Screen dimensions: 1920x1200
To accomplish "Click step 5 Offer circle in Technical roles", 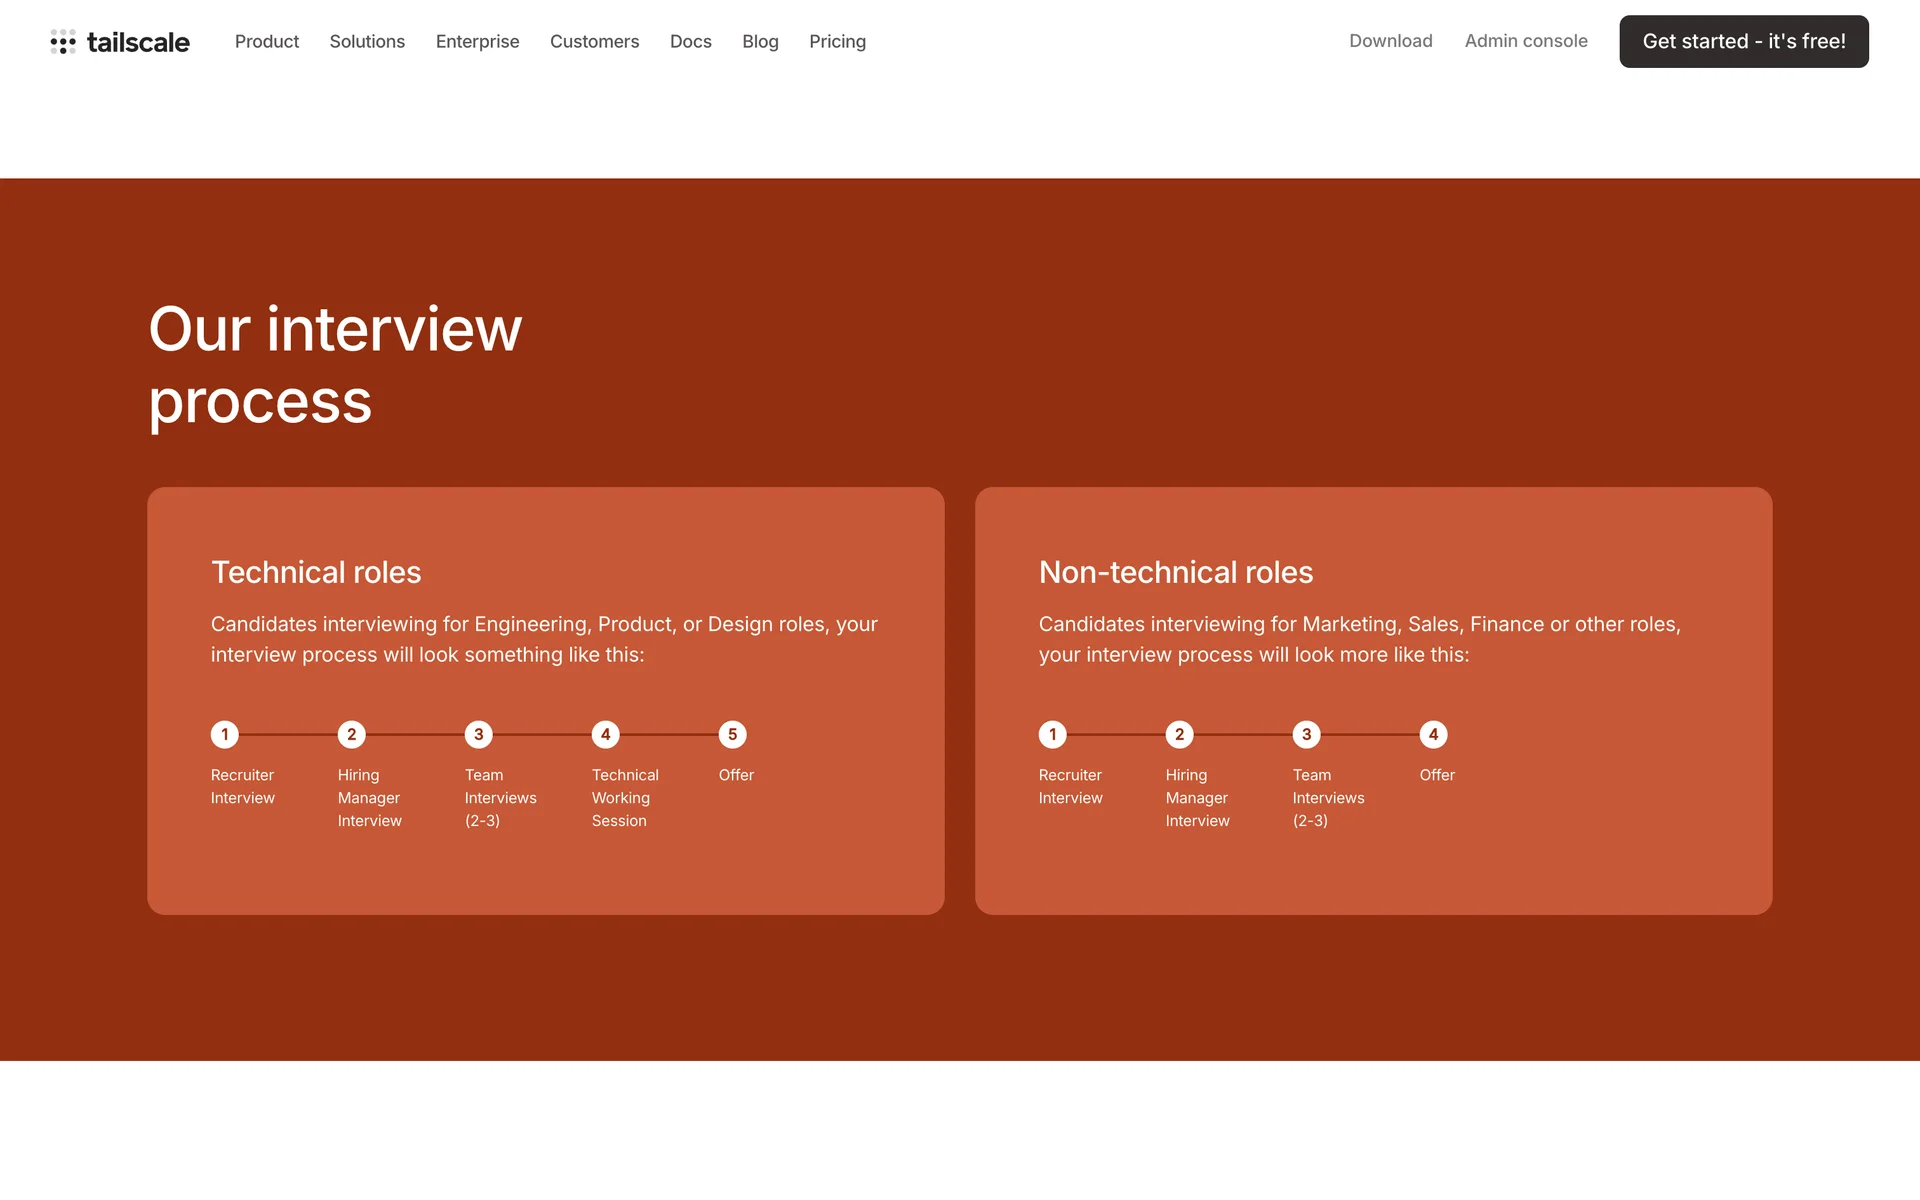I will [732, 735].
